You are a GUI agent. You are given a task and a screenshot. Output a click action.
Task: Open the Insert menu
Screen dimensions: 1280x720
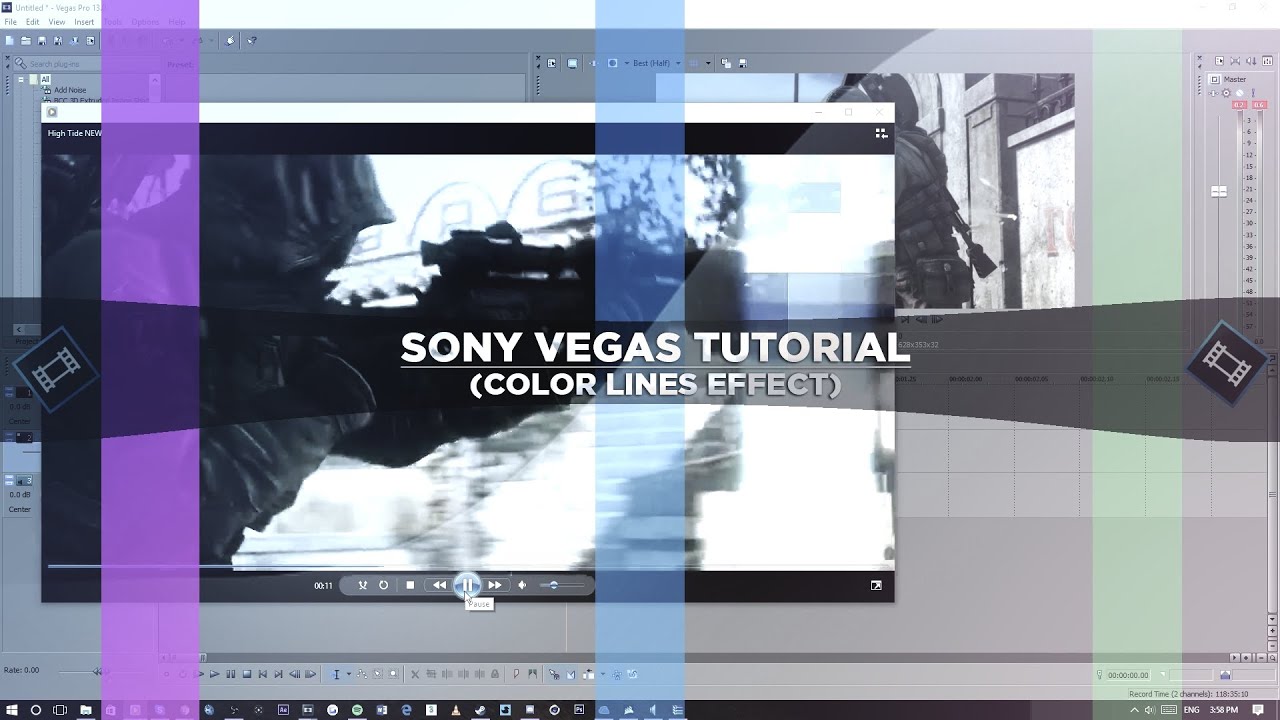pos(84,22)
